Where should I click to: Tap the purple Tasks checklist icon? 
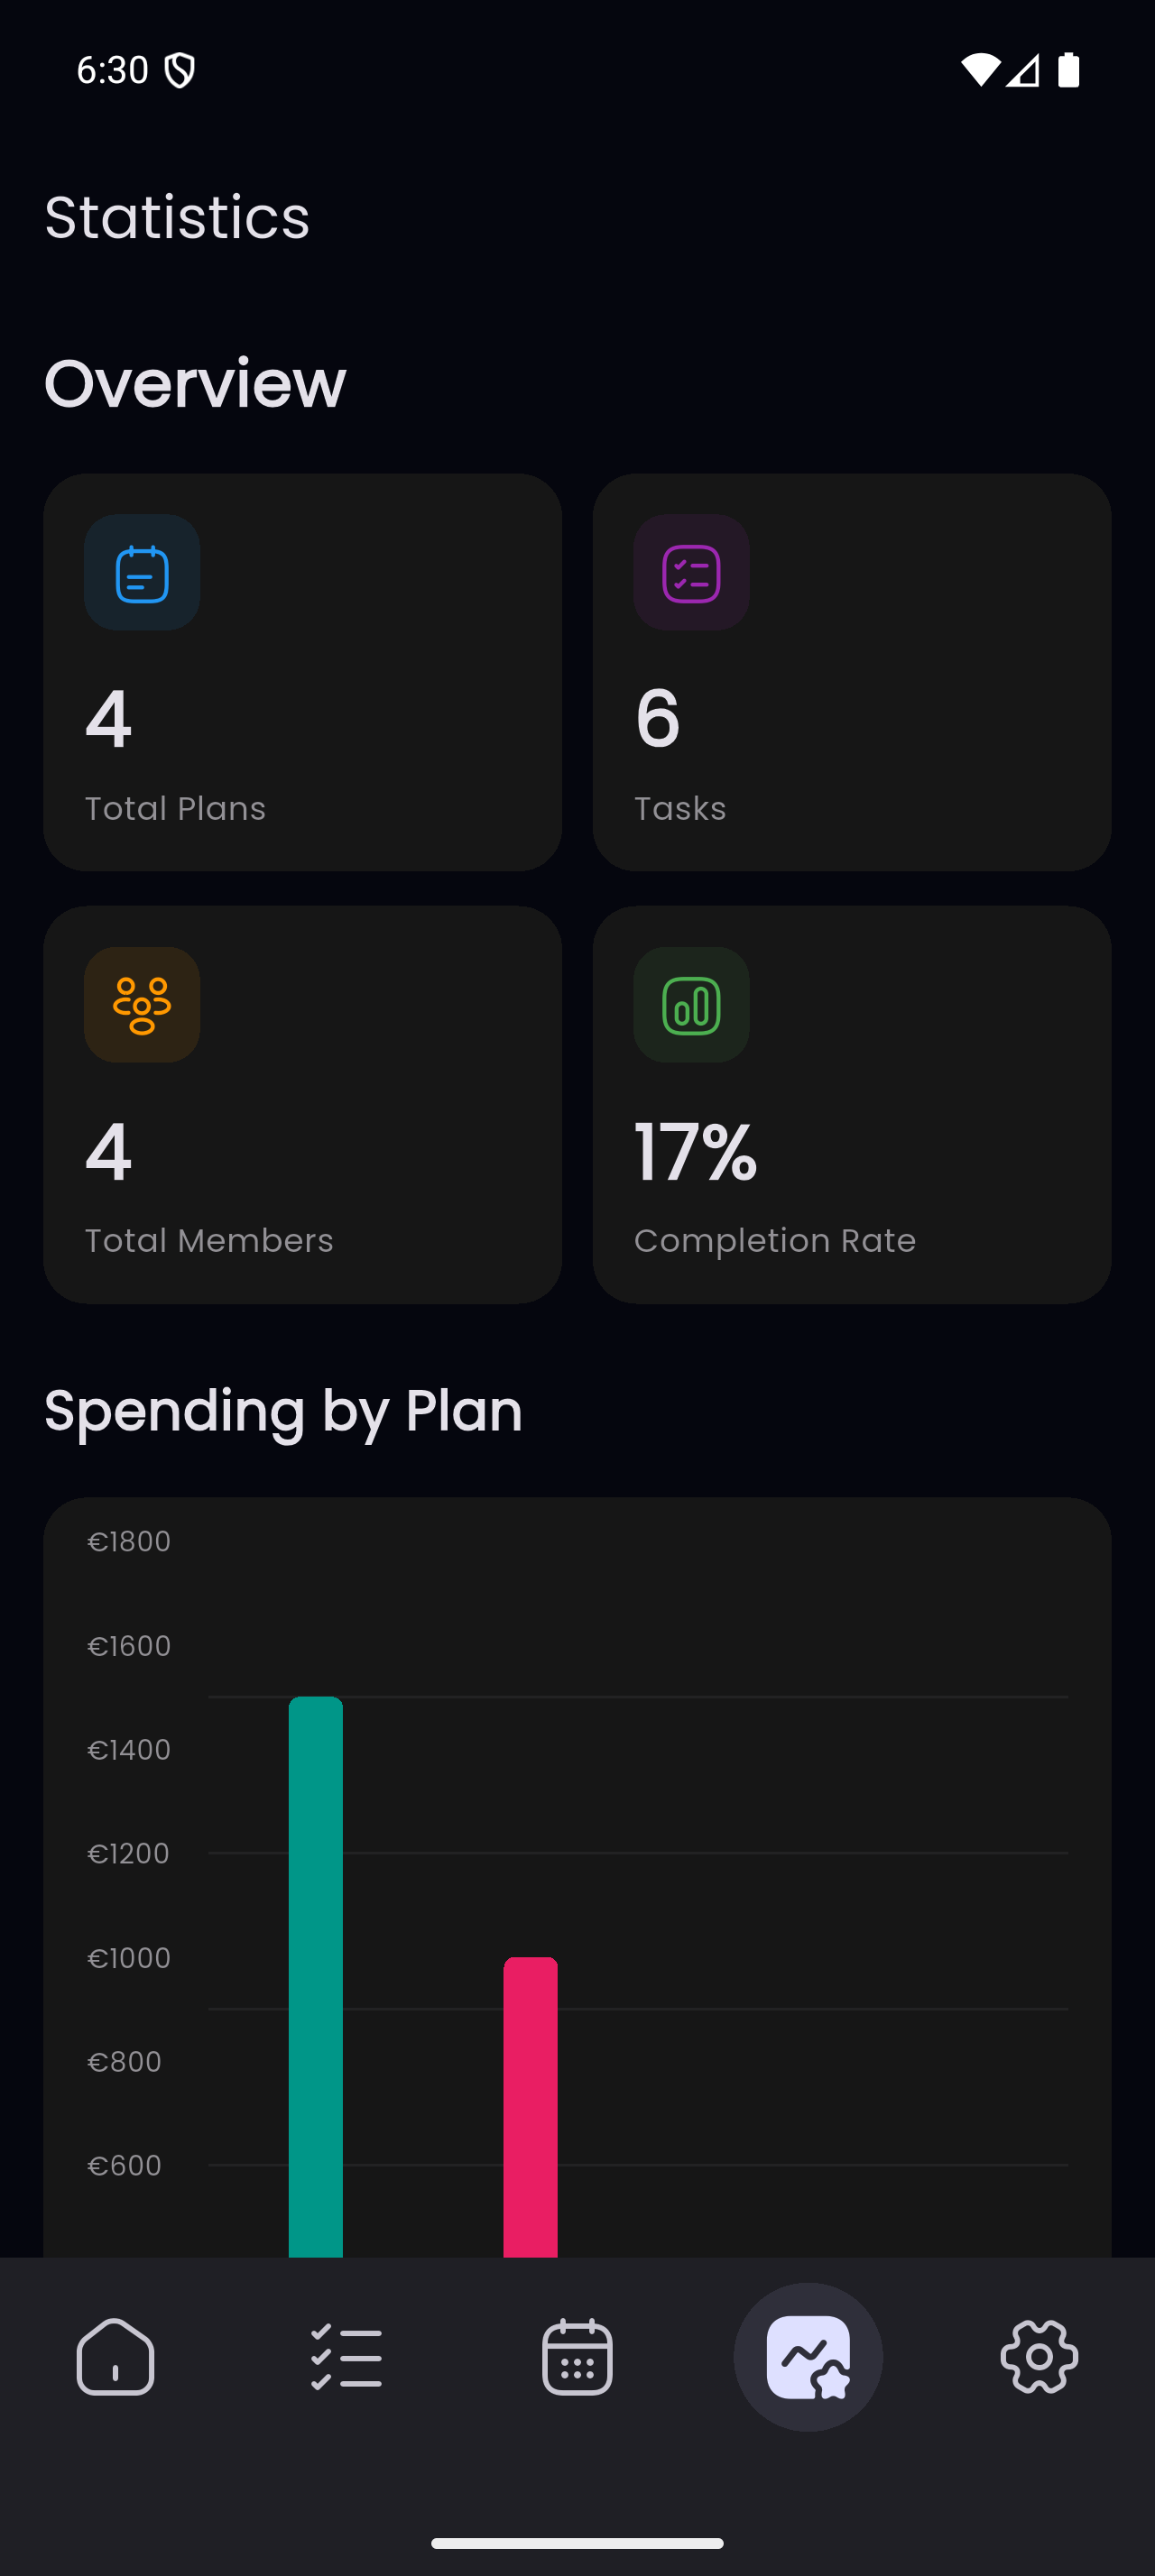click(691, 573)
